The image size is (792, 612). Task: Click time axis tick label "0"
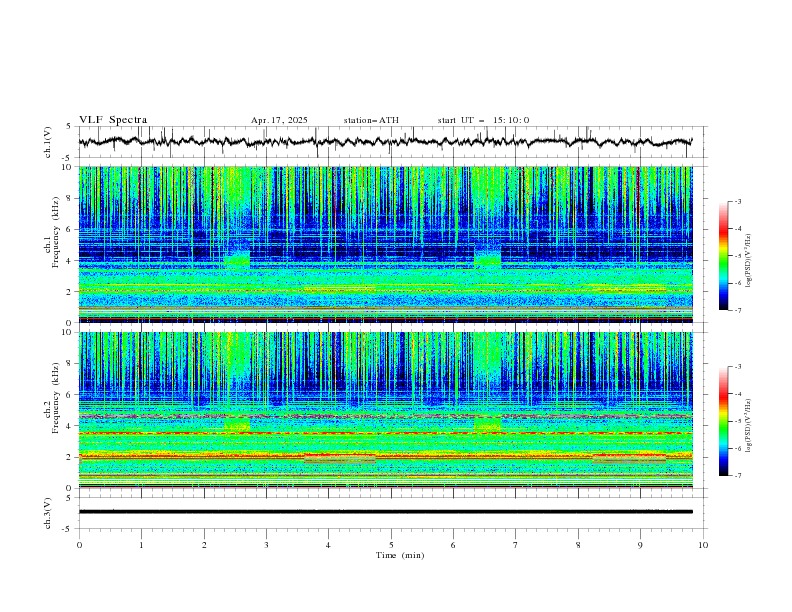pyautogui.click(x=79, y=545)
